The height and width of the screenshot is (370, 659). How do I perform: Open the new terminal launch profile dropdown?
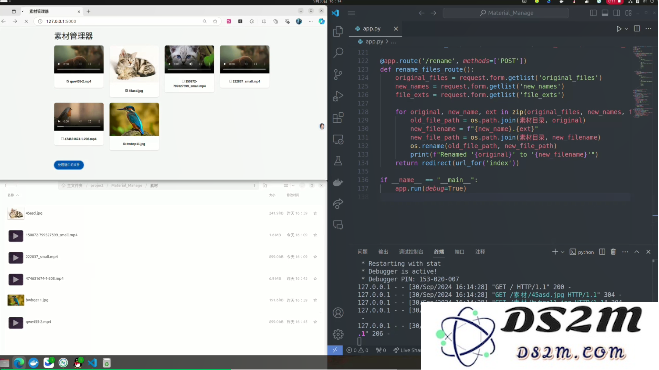[x=562, y=252]
